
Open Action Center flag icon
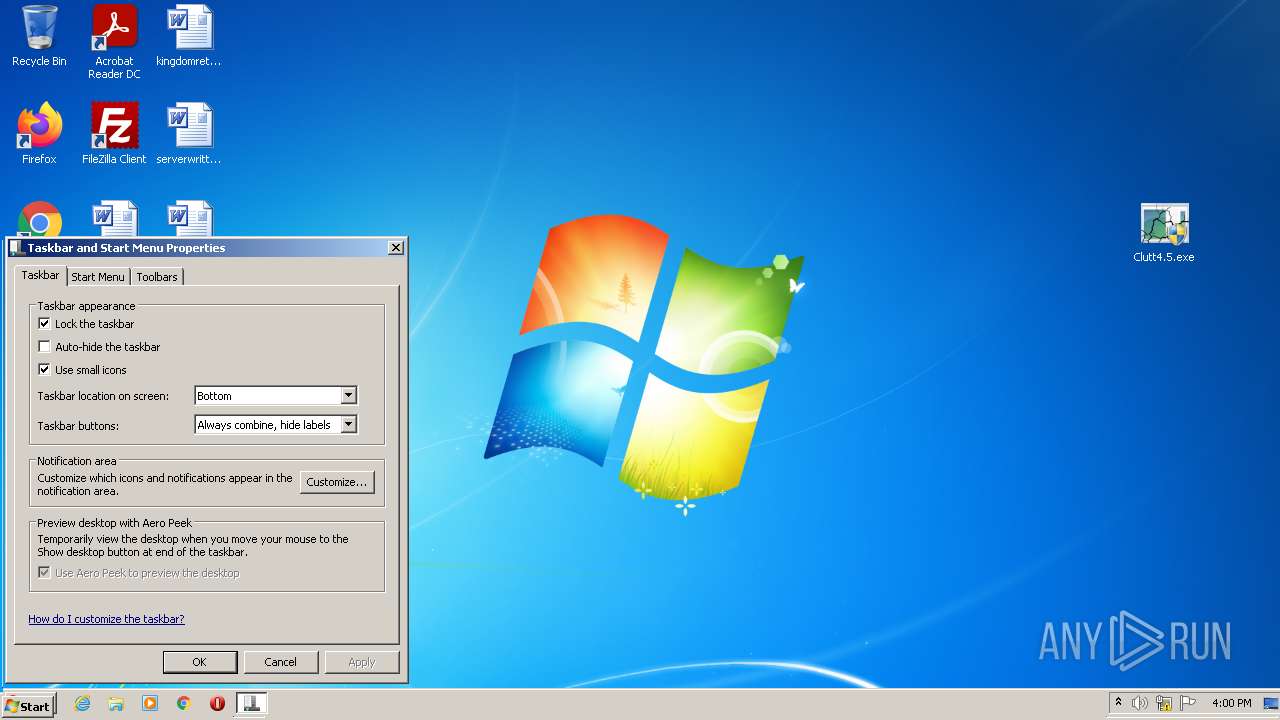tap(1188, 704)
